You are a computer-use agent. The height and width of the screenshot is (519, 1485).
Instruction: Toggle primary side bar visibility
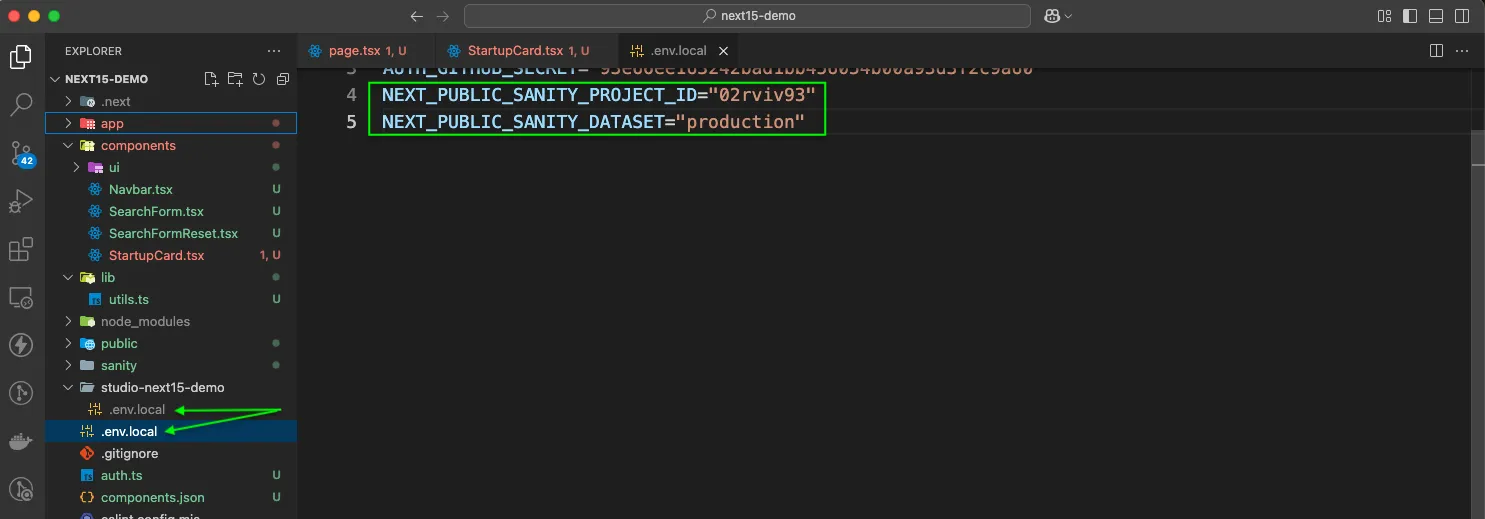1410,16
